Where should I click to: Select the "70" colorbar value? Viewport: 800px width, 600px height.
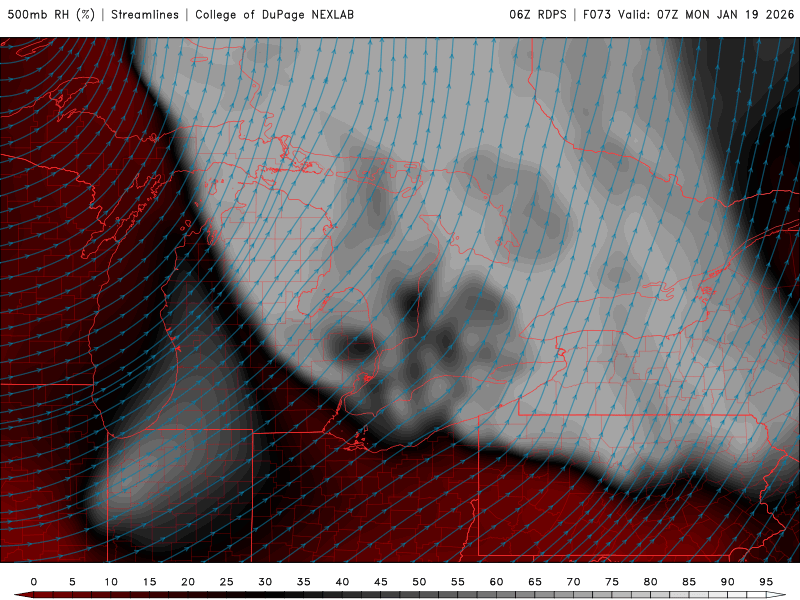coord(573,582)
